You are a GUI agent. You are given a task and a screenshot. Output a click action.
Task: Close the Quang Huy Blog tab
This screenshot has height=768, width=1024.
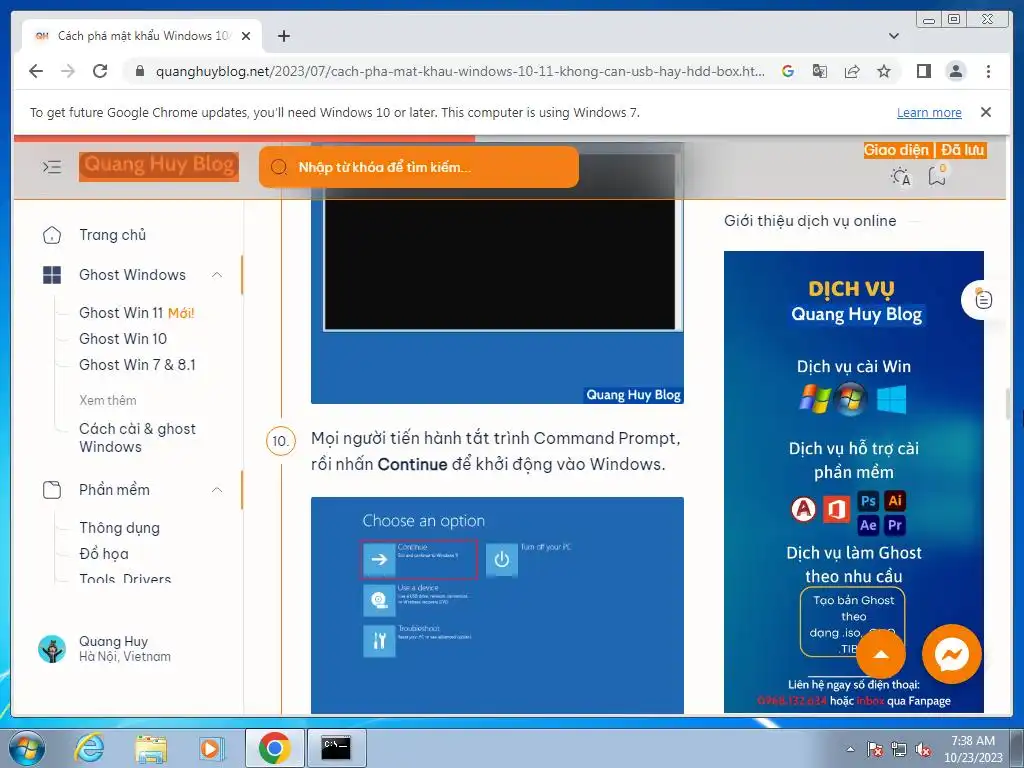click(x=246, y=36)
